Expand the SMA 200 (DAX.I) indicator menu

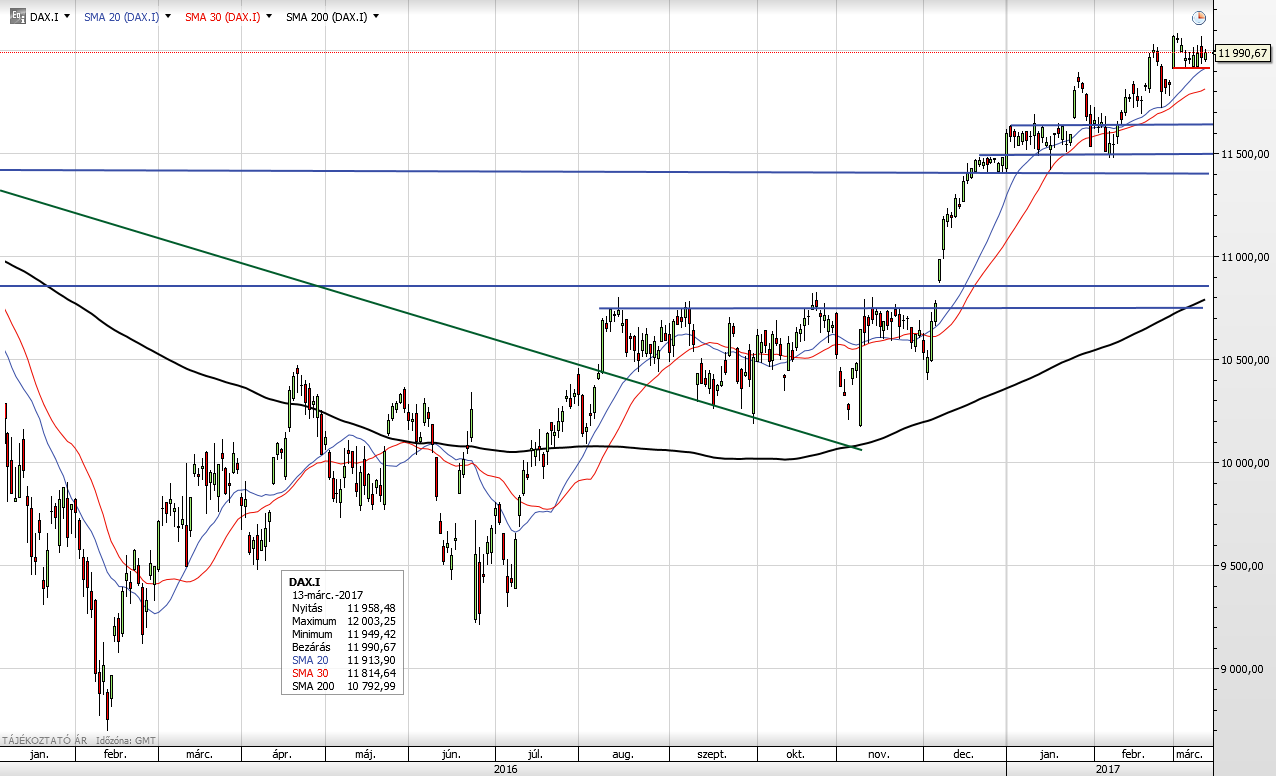[374, 17]
